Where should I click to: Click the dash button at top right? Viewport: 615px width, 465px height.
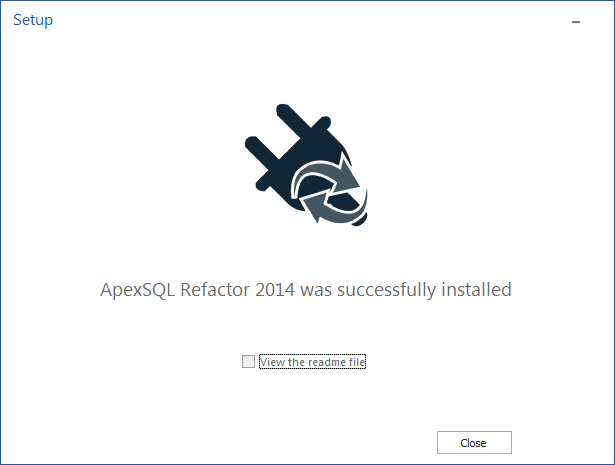[x=576, y=22]
